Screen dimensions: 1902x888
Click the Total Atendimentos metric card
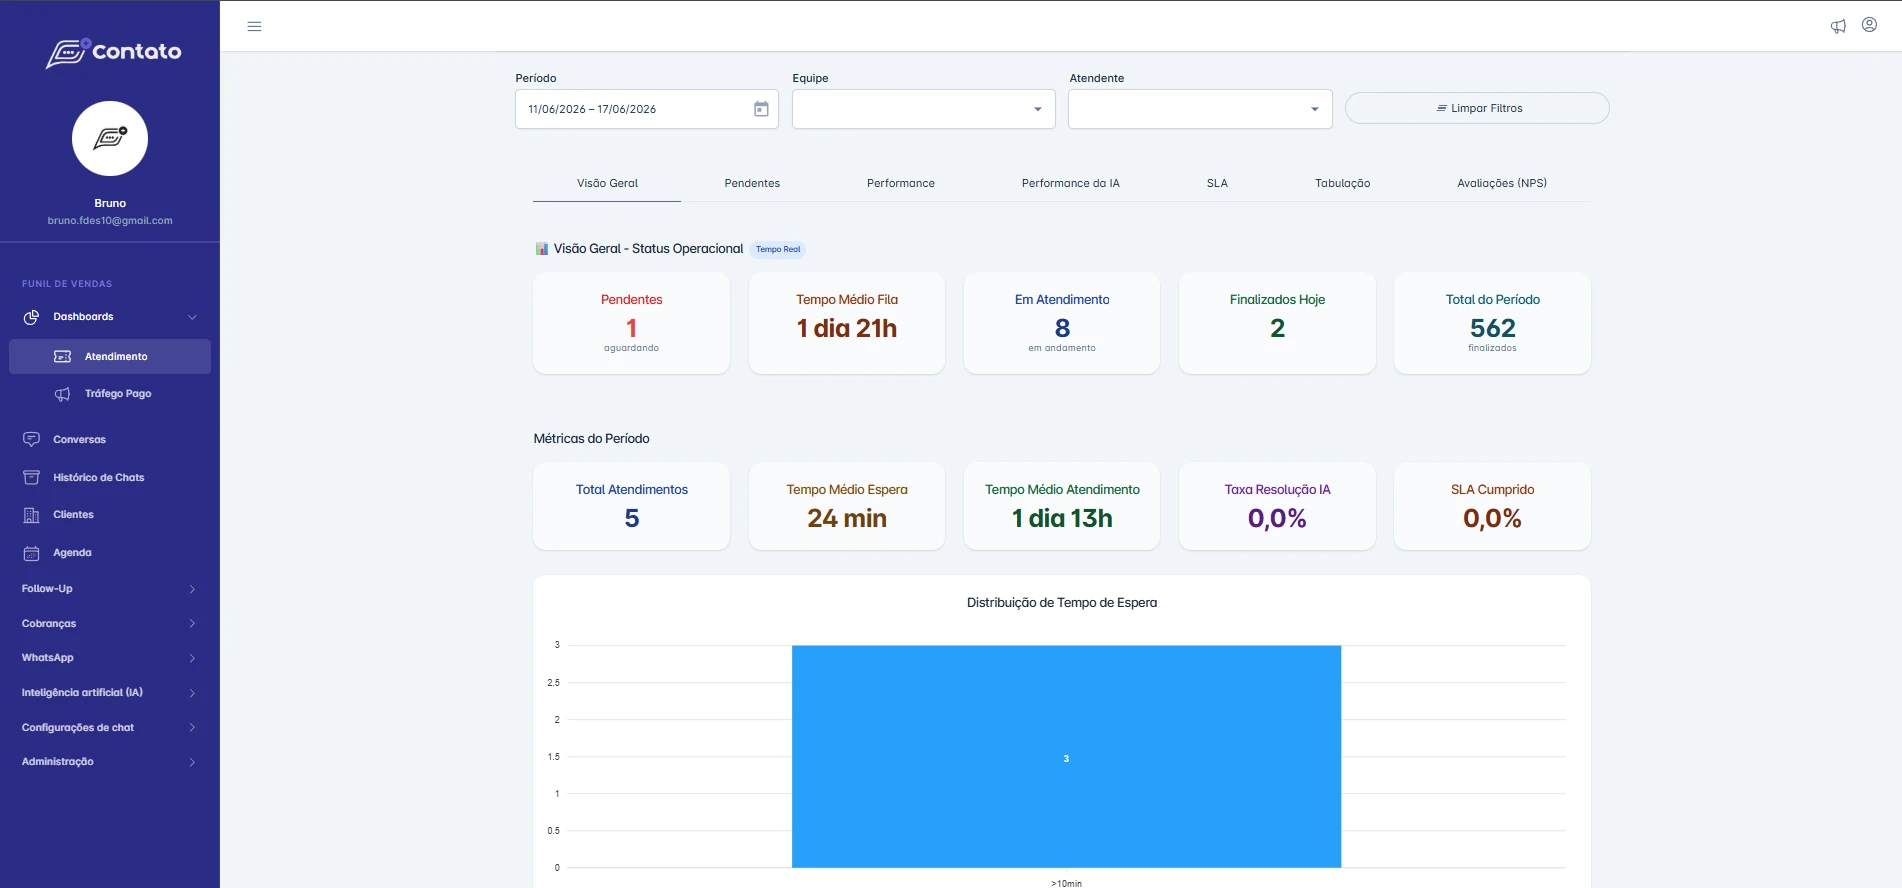pos(631,506)
